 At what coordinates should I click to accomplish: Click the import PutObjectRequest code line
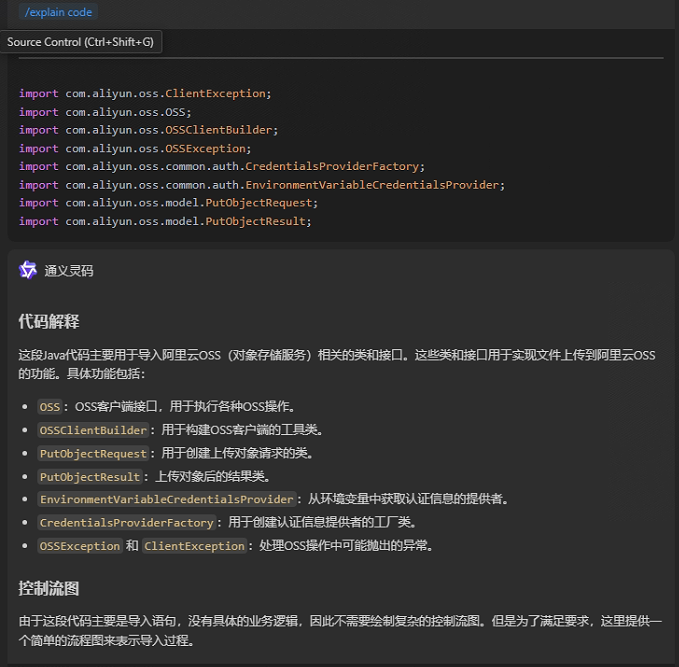point(168,203)
